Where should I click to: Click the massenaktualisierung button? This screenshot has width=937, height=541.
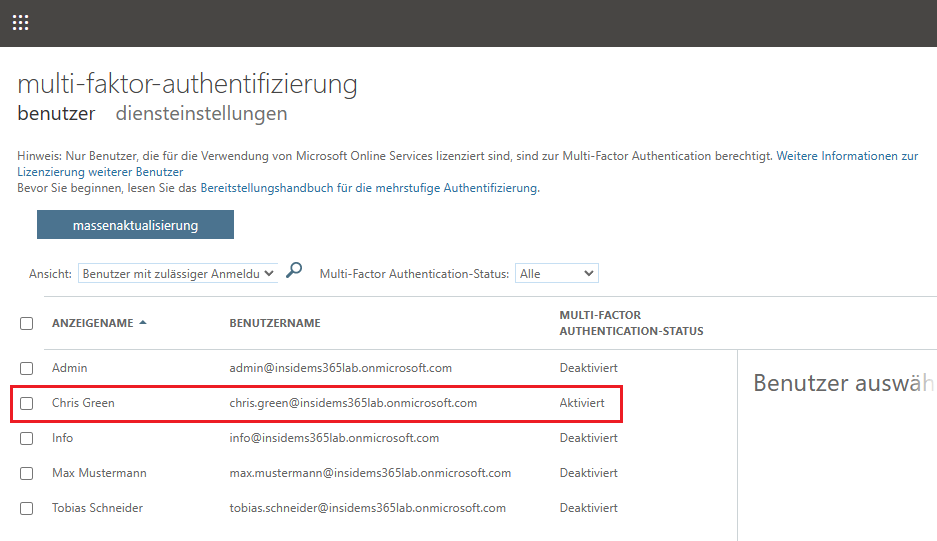(x=135, y=225)
